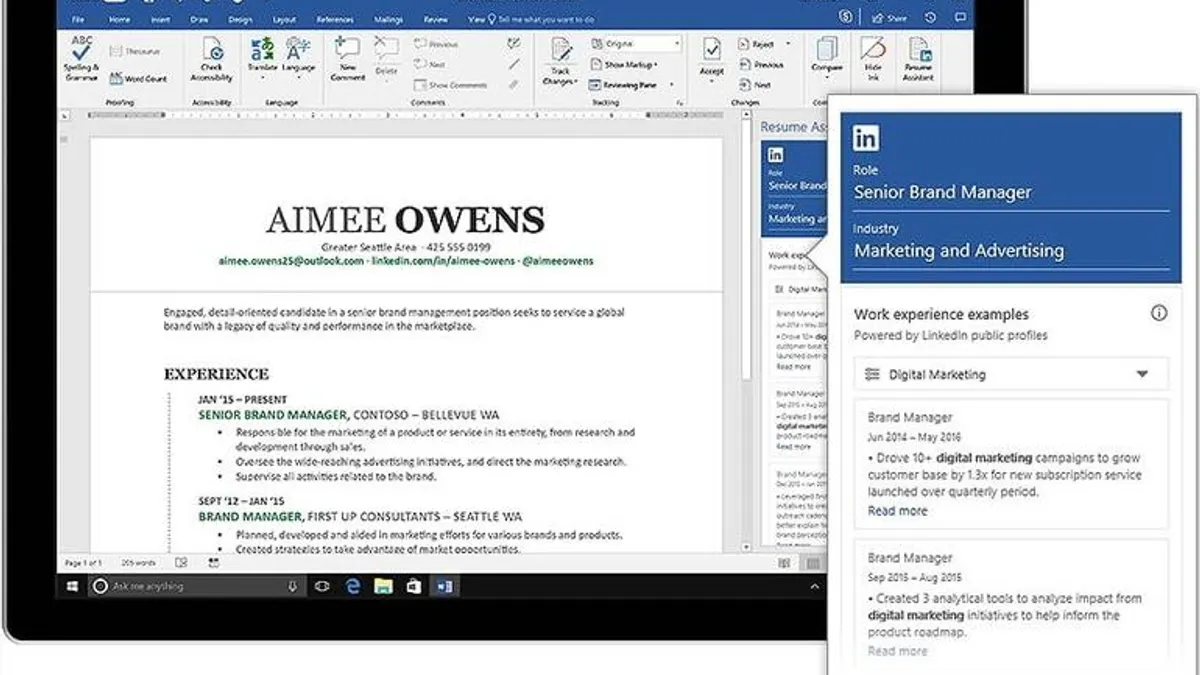Viewport: 1200px width, 675px height.
Task: Toggle the Reviewing Pane
Action: tap(624, 85)
